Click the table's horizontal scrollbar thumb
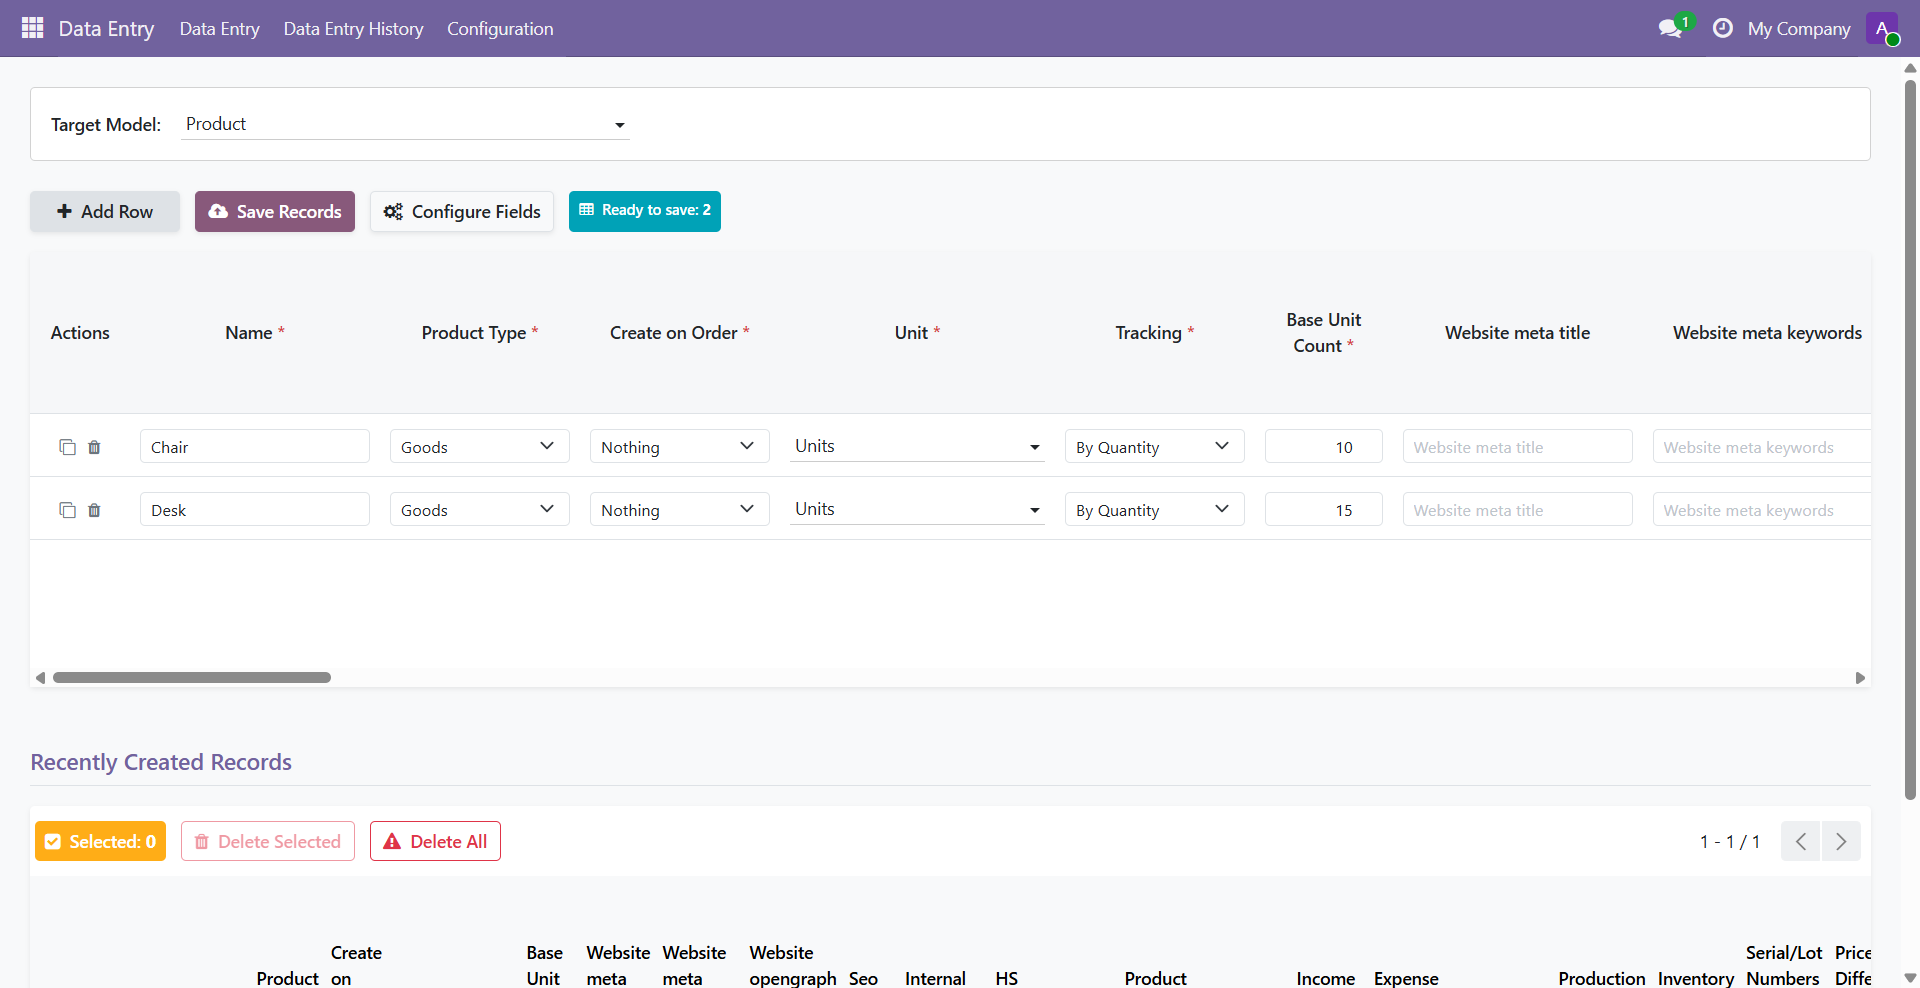Image resolution: width=1920 pixels, height=988 pixels. [192, 677]
